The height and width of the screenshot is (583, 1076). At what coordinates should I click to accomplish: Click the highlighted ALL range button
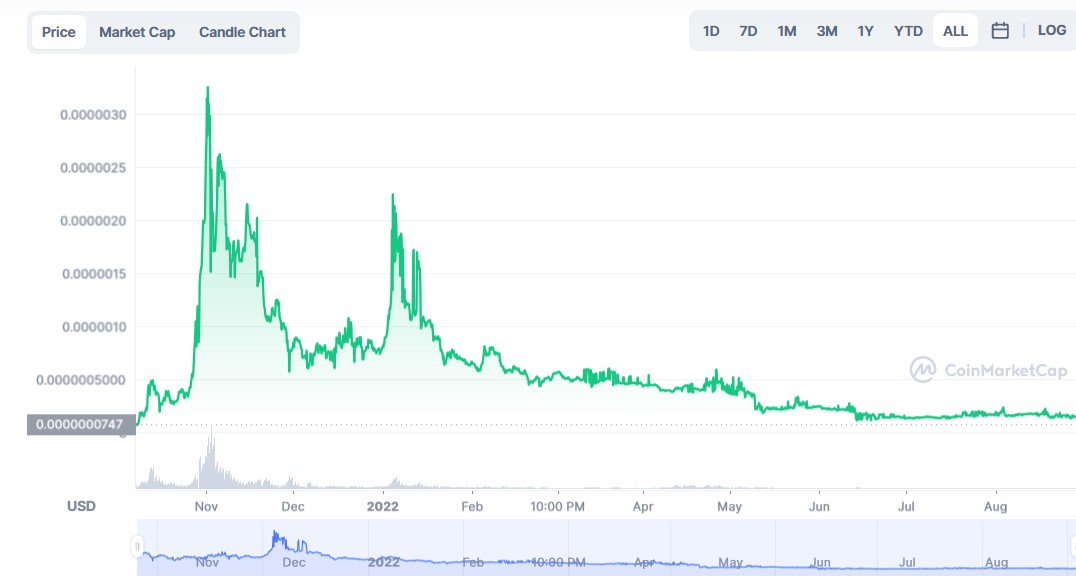(x=954, y=30)
